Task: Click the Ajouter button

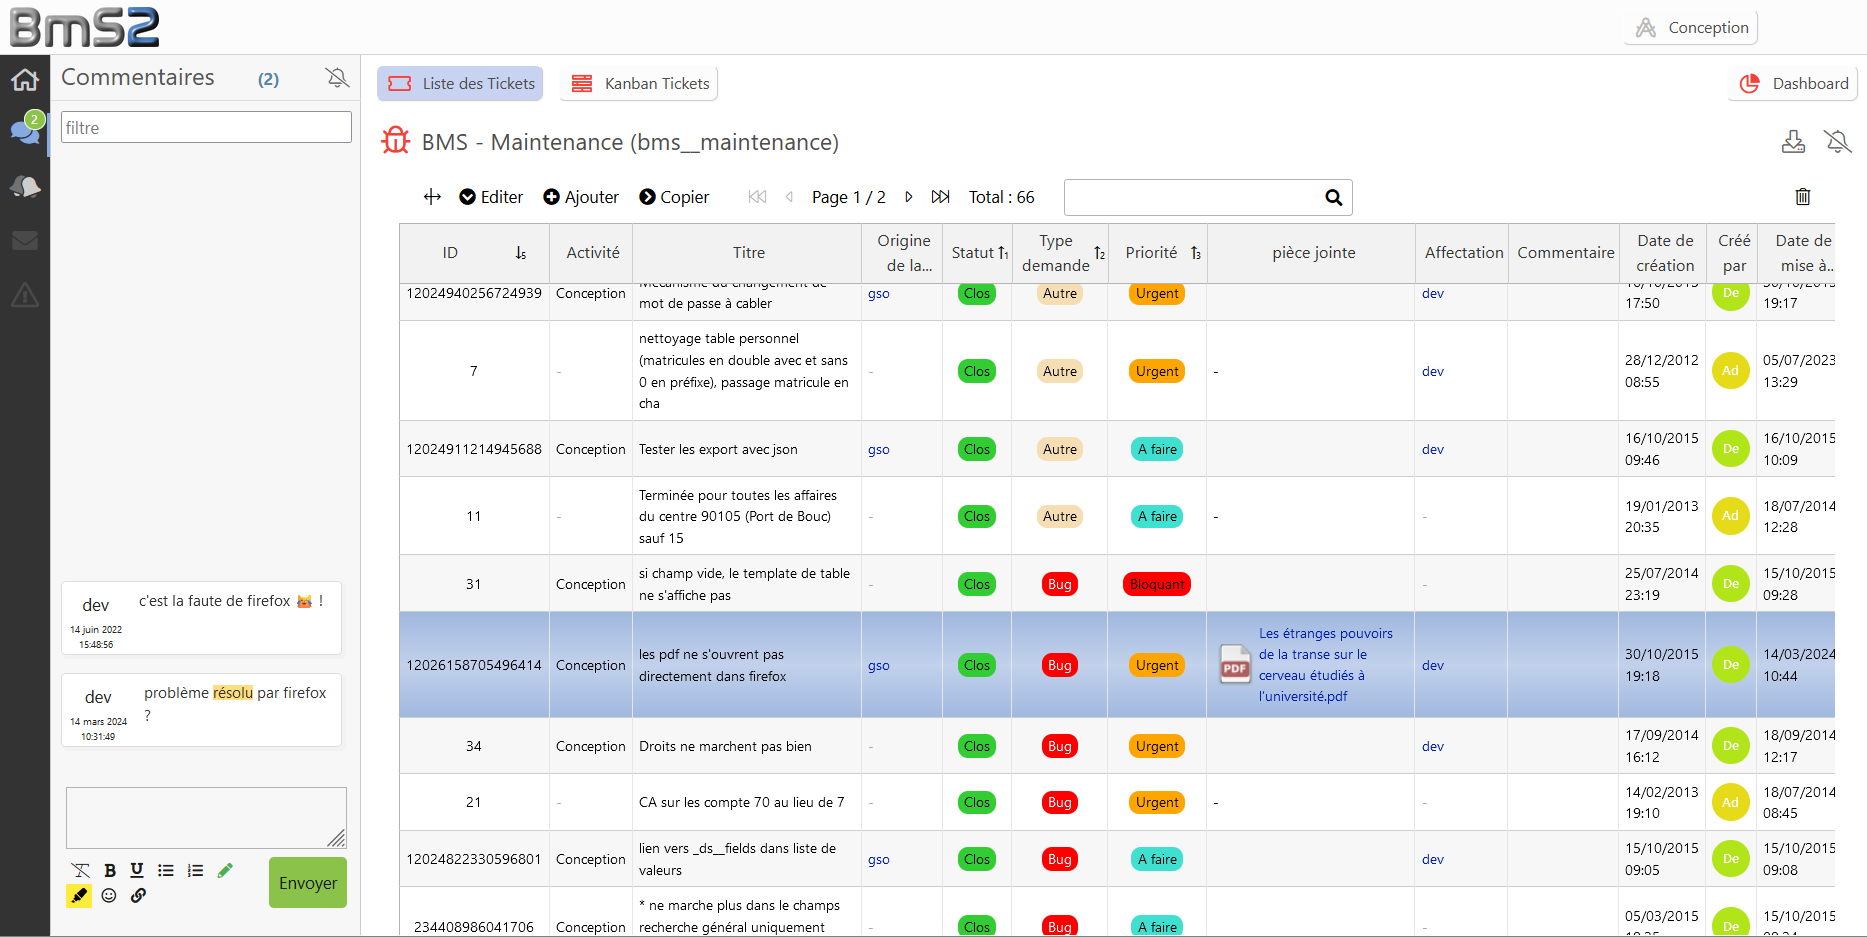Action: (x=581, y=197)
